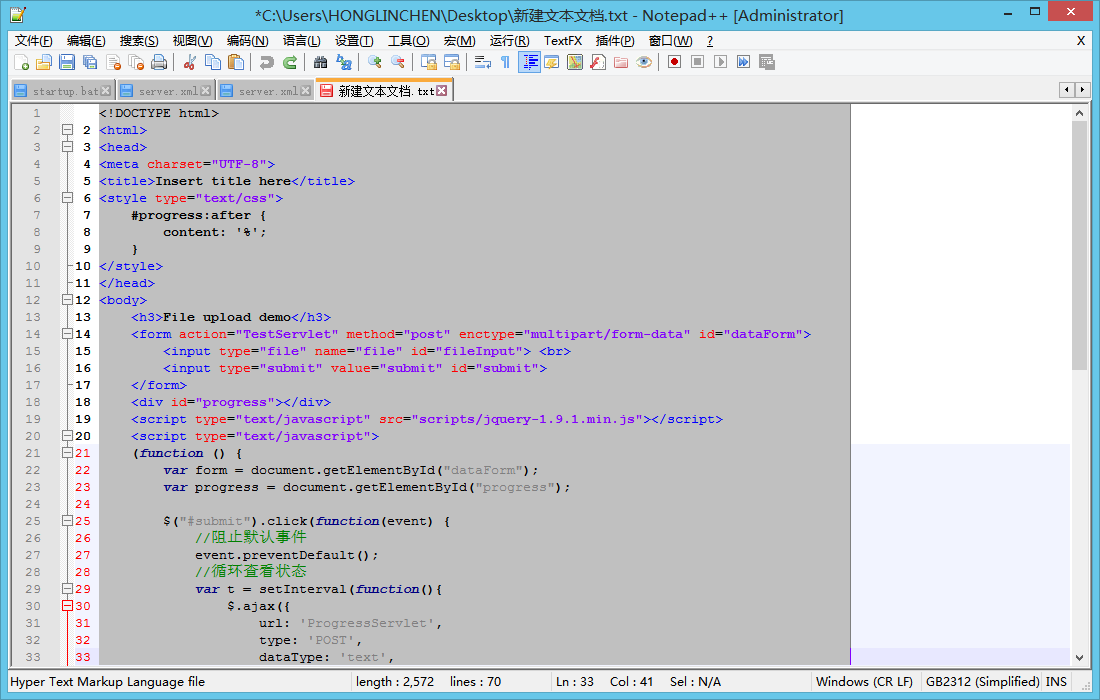The image size is (1100, 700).
Task: Click the tab bar scroll-left arrow
Action: point(1067,89)
